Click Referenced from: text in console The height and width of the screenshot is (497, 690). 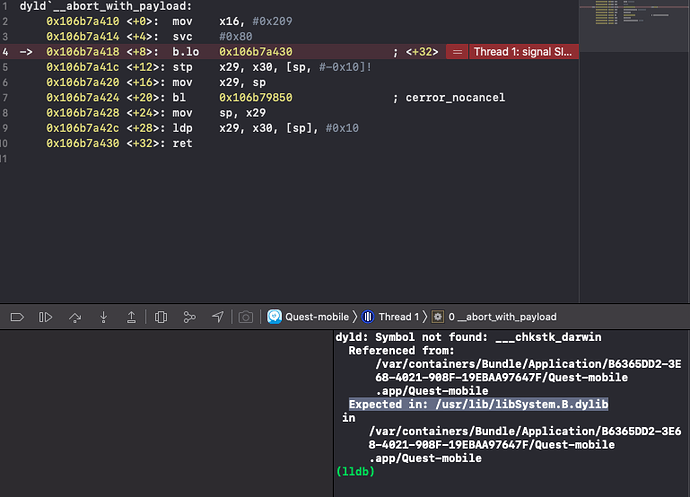401,350
